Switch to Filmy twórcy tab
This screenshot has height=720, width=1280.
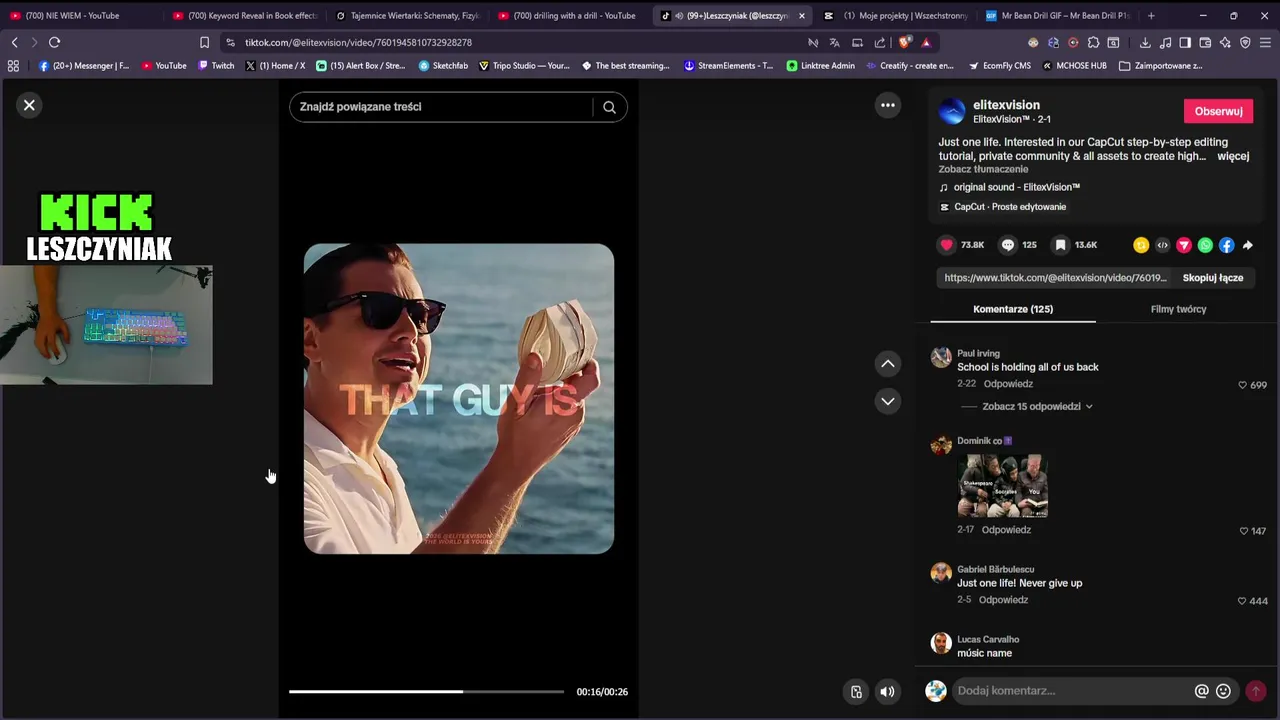[1178, 309]
